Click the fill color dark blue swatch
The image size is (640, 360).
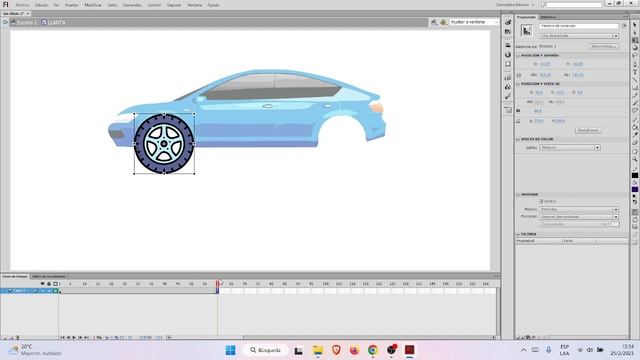point(635,190)
